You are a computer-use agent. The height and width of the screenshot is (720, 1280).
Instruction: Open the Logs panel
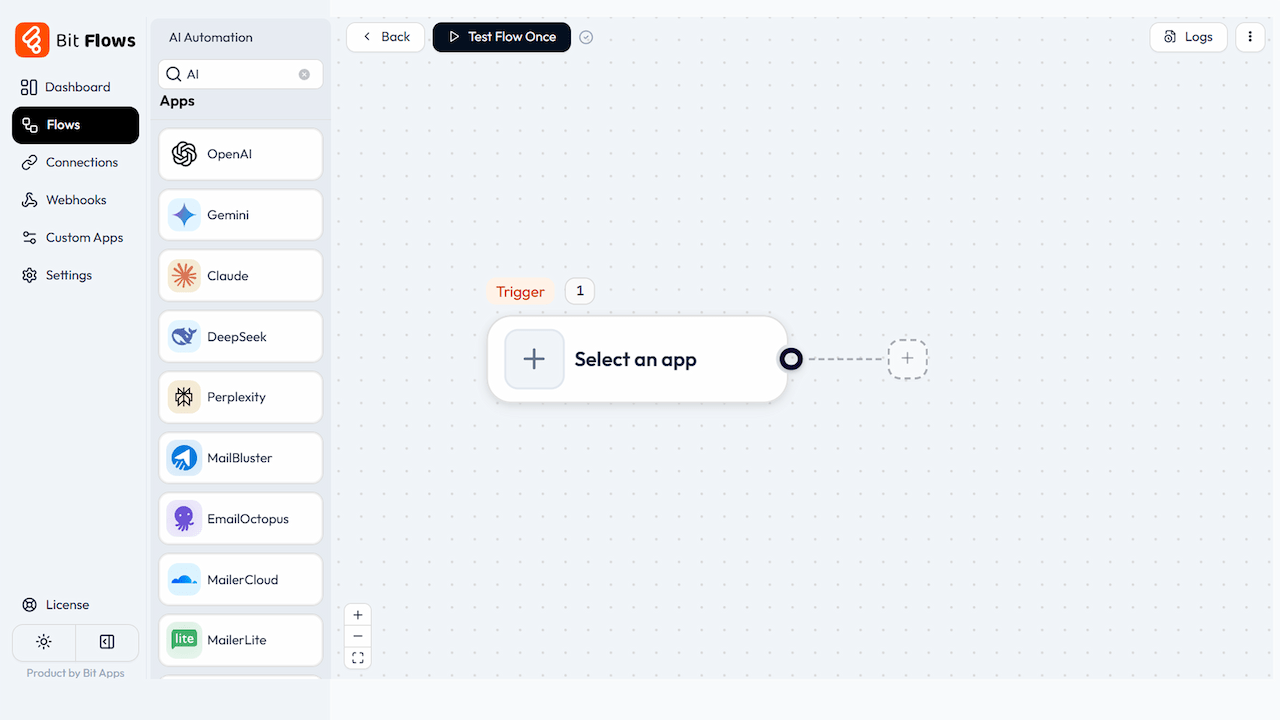click(1188, 37)
